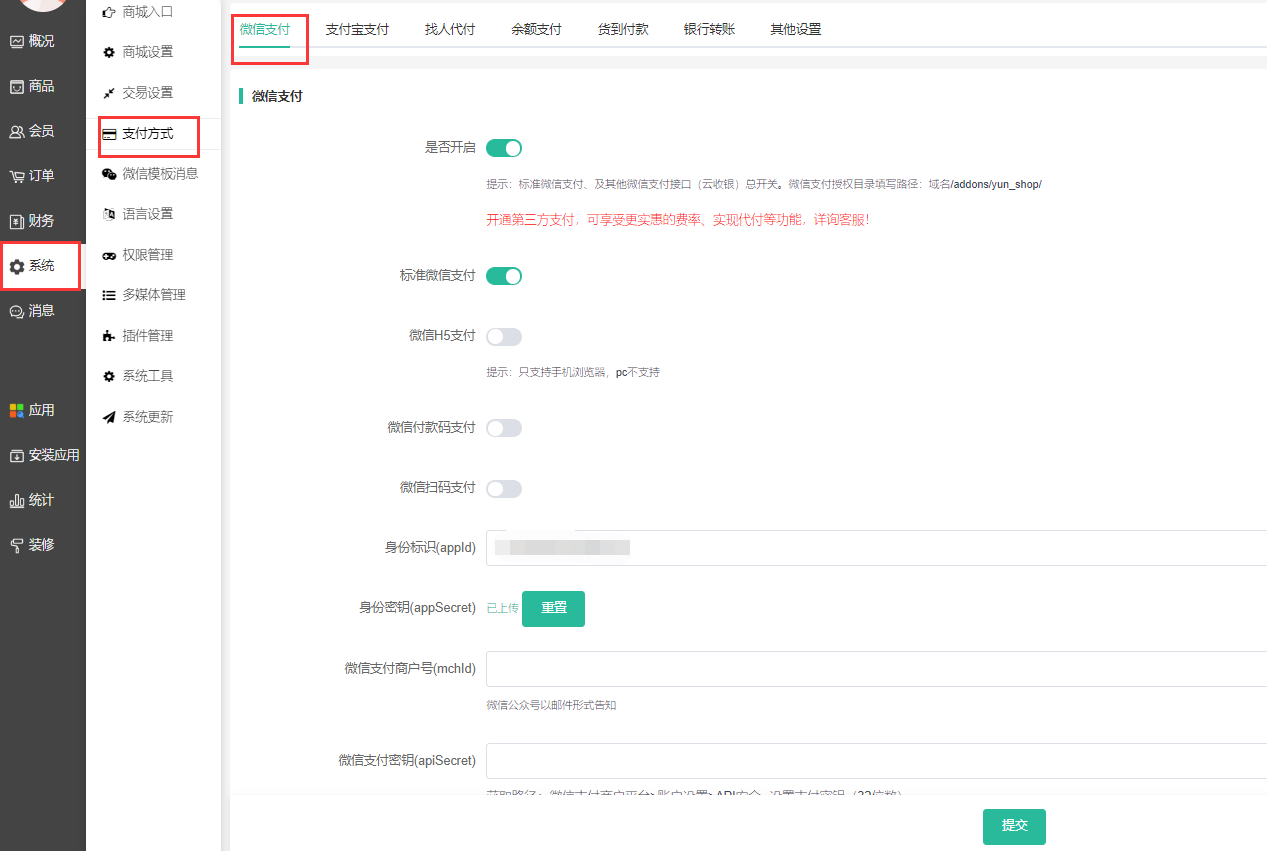The image size is (1267, 851).
Task: Turn off the 是否开启 switch
Action: (x=504, y=148)
